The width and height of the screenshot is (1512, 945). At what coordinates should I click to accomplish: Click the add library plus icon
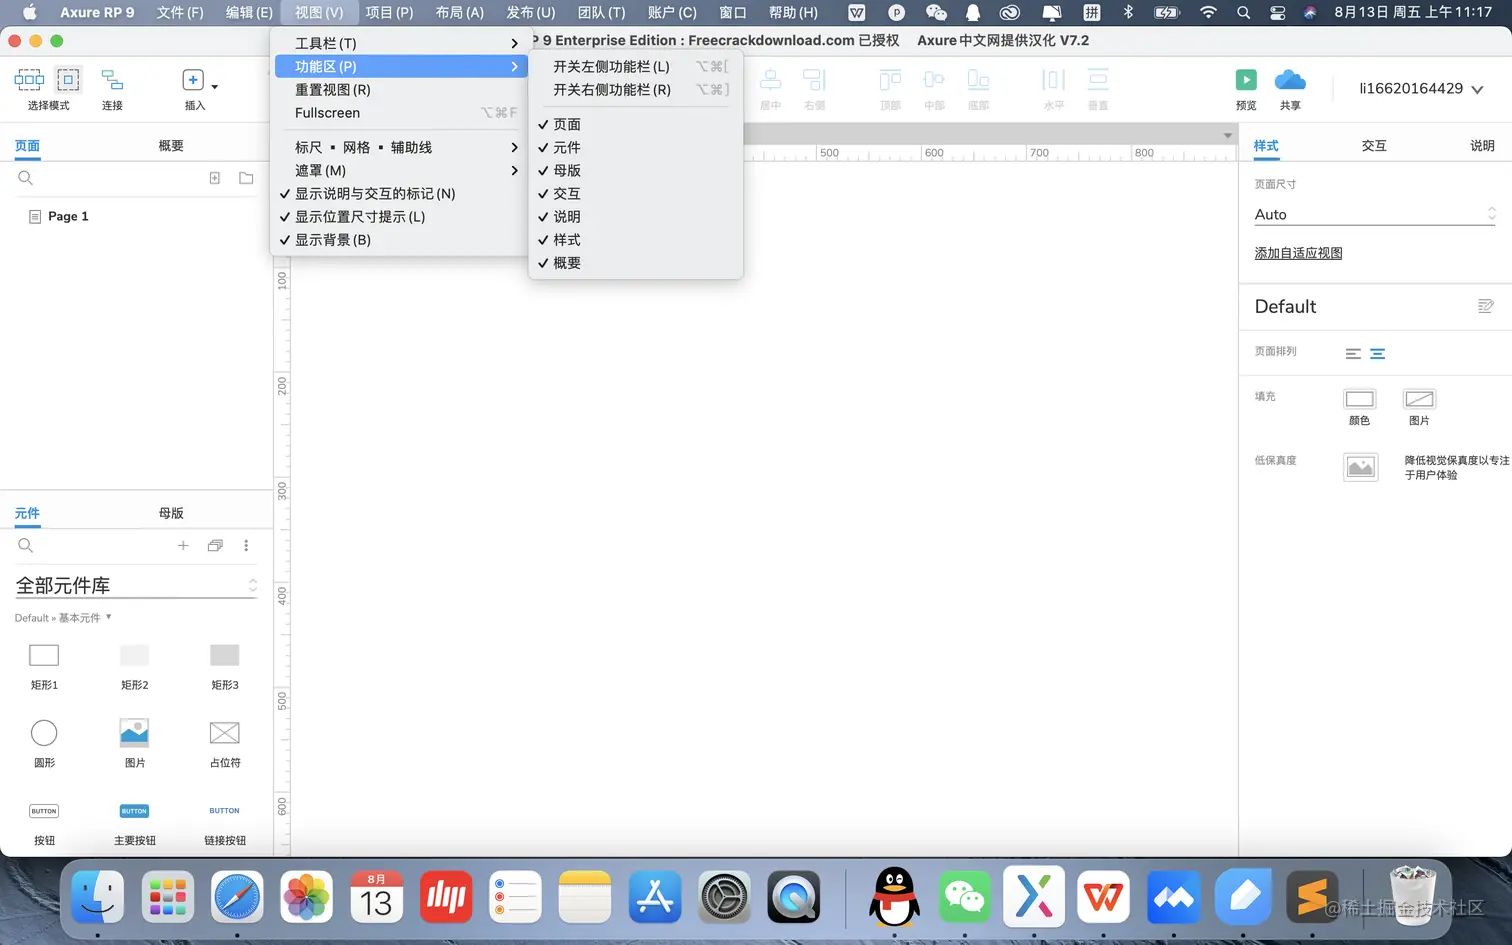[183, 546]
